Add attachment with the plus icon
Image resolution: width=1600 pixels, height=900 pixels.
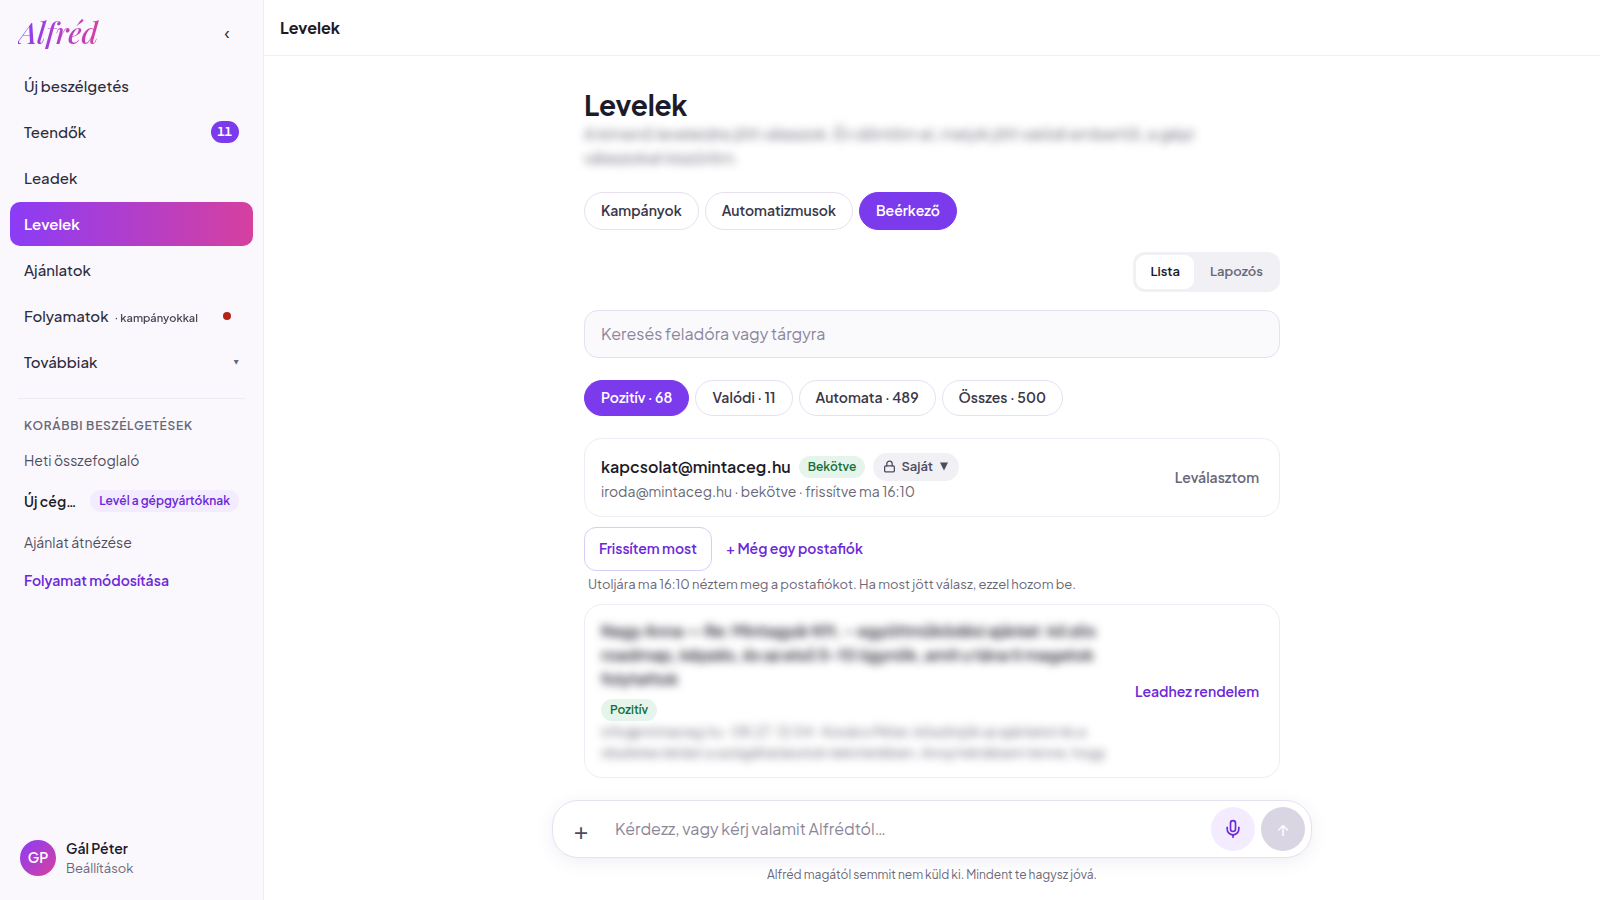point(581,832)
